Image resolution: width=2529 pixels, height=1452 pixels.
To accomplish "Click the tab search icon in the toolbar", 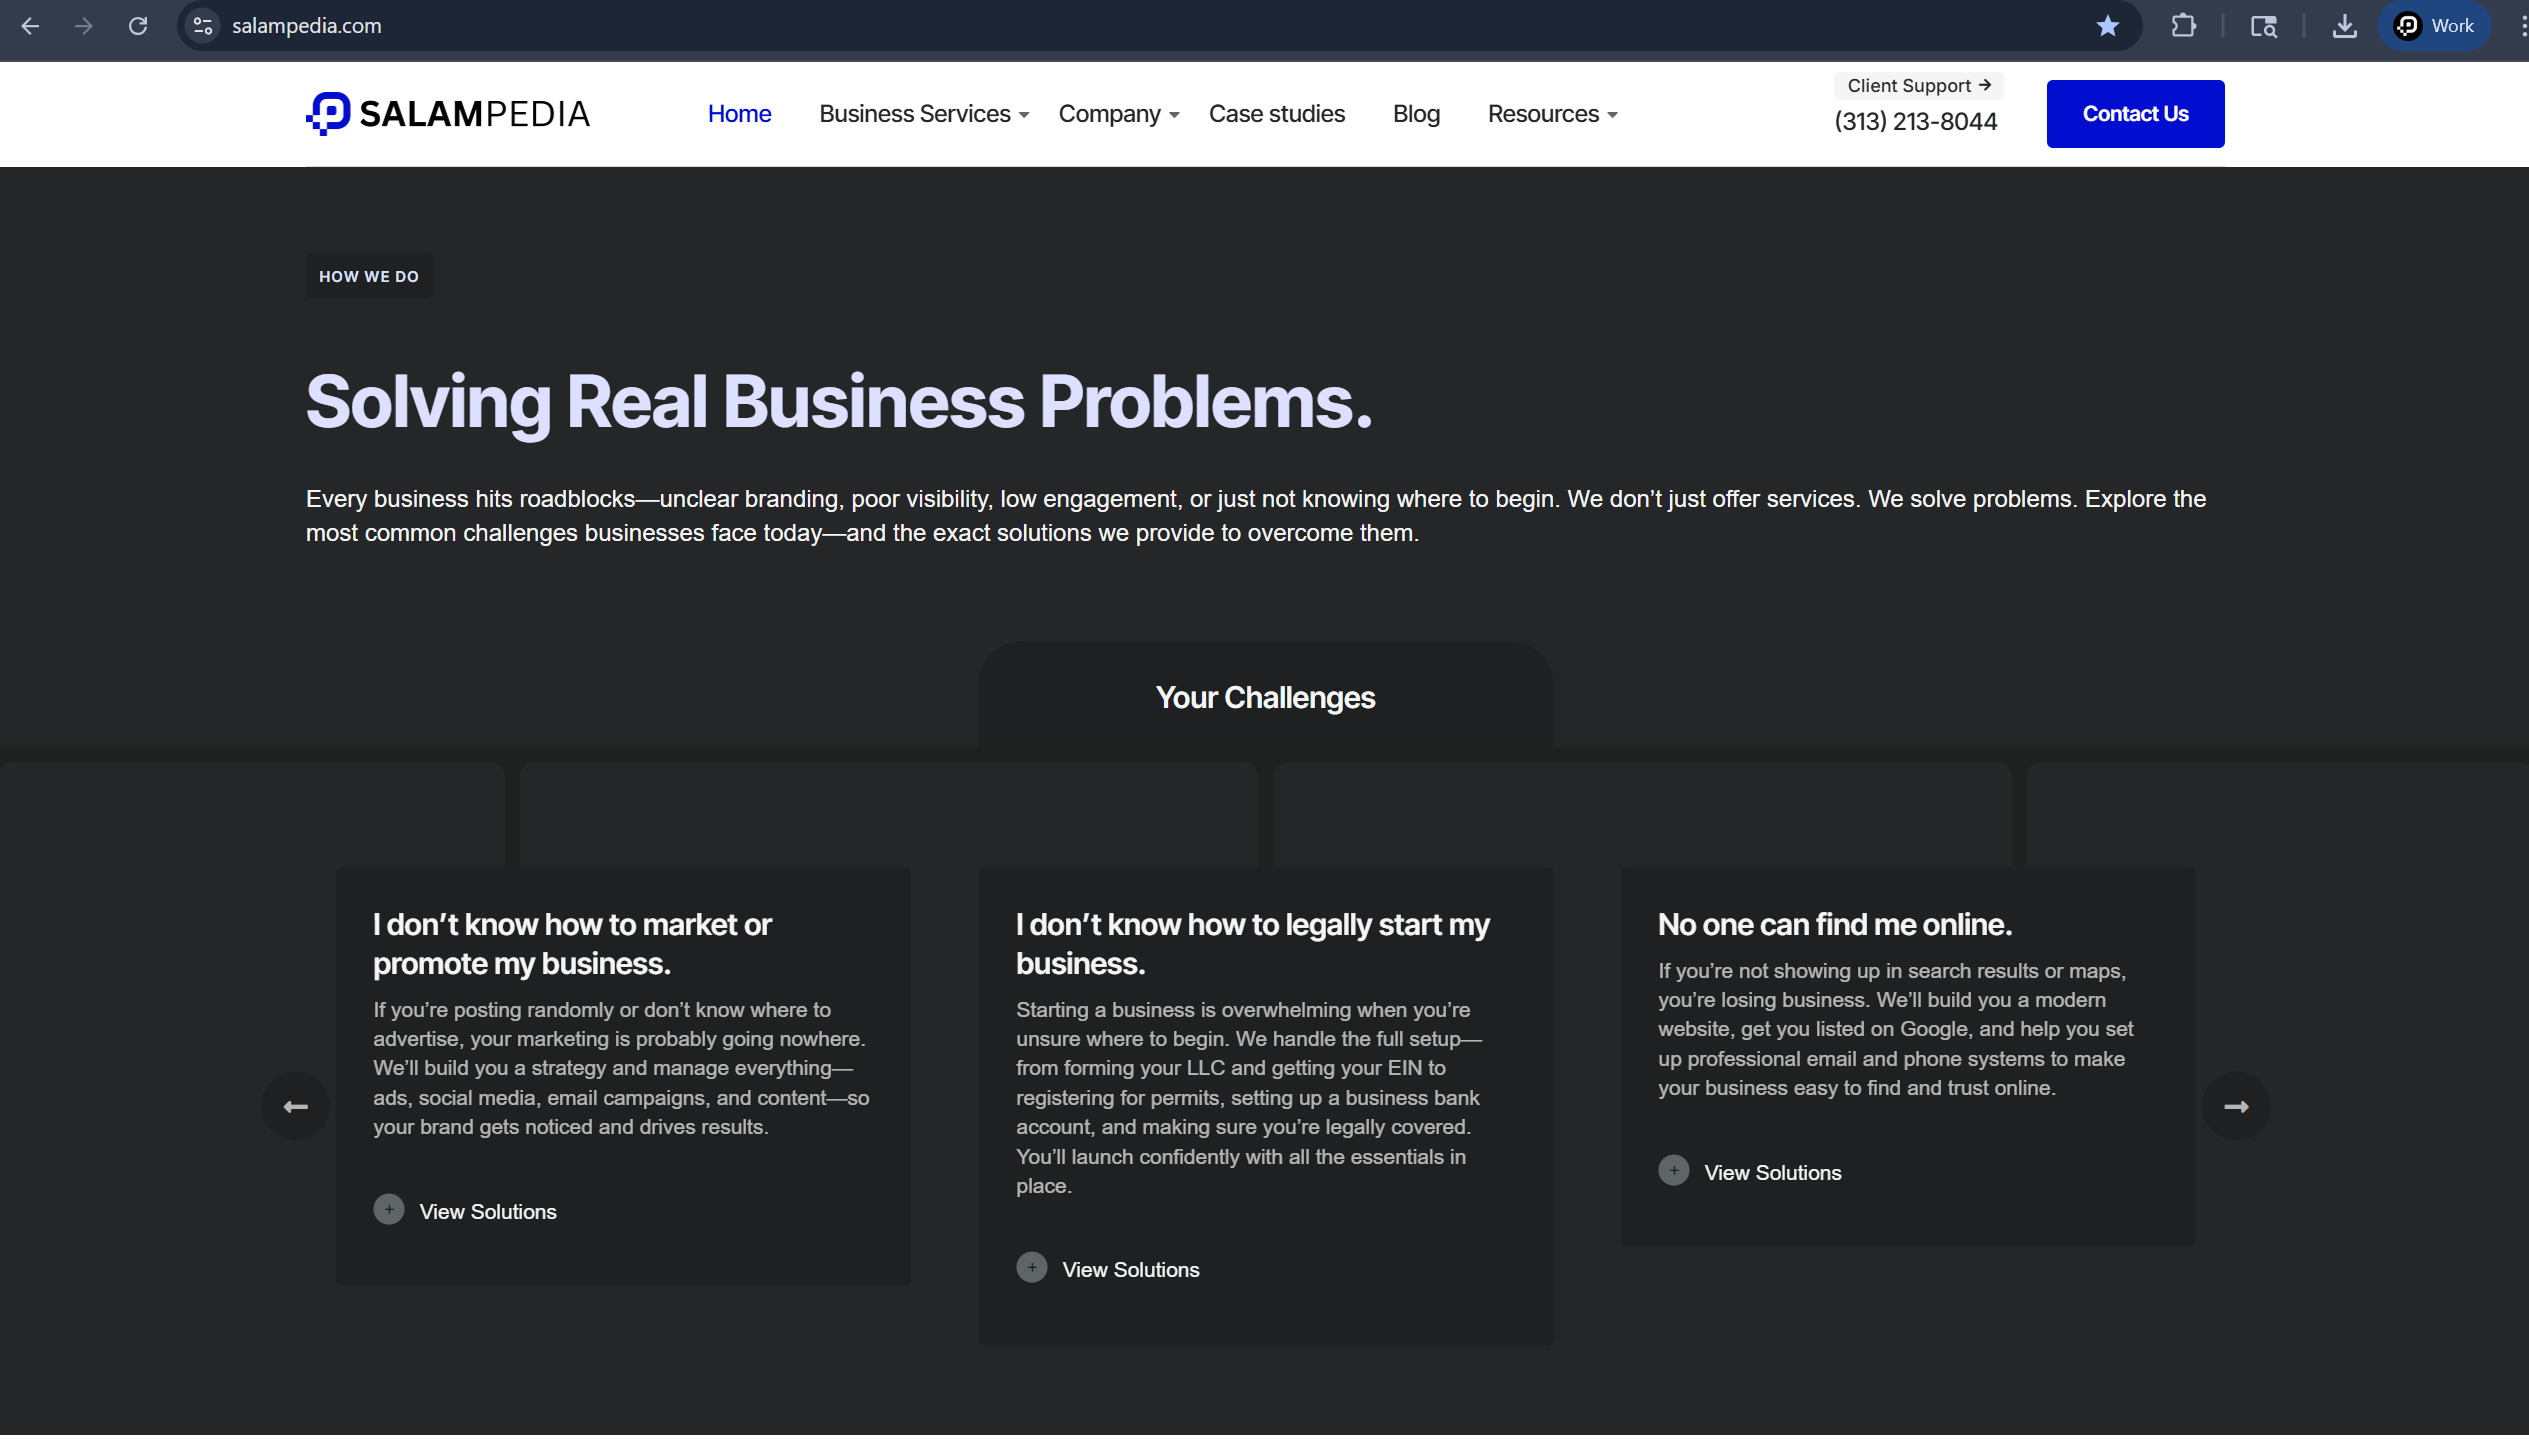I will (x=2264, y=26).
